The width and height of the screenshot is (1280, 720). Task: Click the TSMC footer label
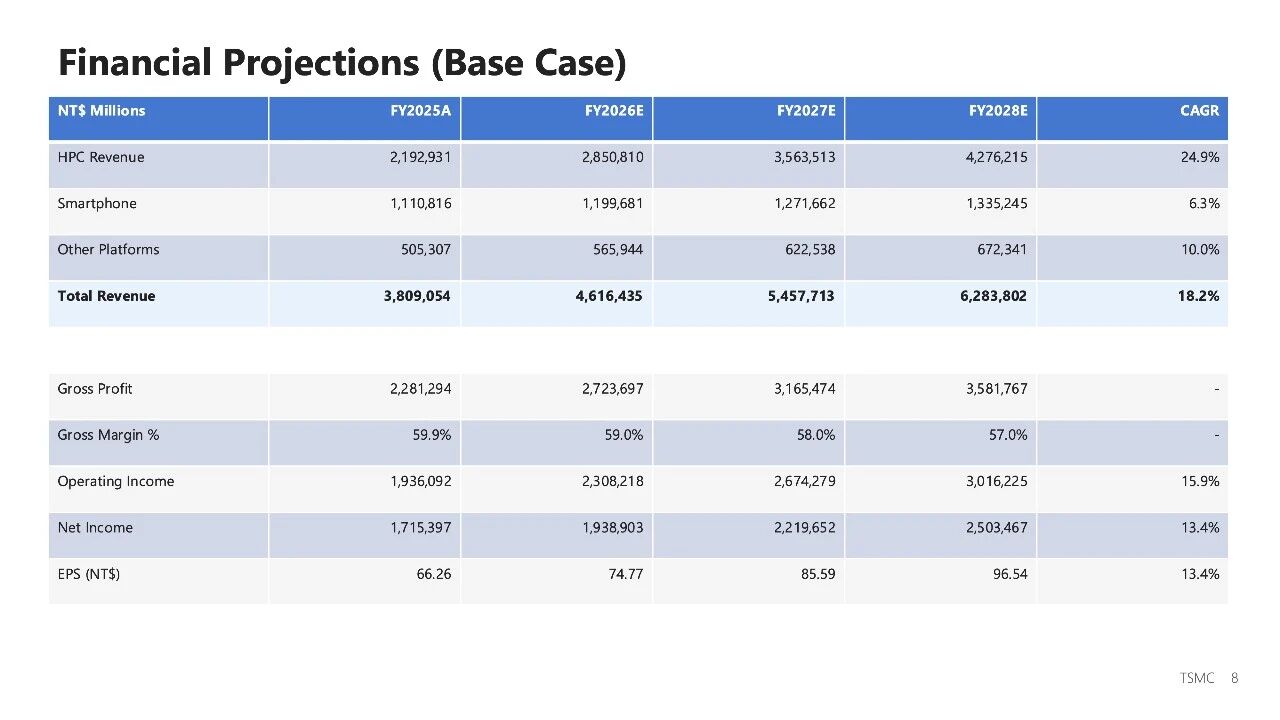(x=1196, y=678)
